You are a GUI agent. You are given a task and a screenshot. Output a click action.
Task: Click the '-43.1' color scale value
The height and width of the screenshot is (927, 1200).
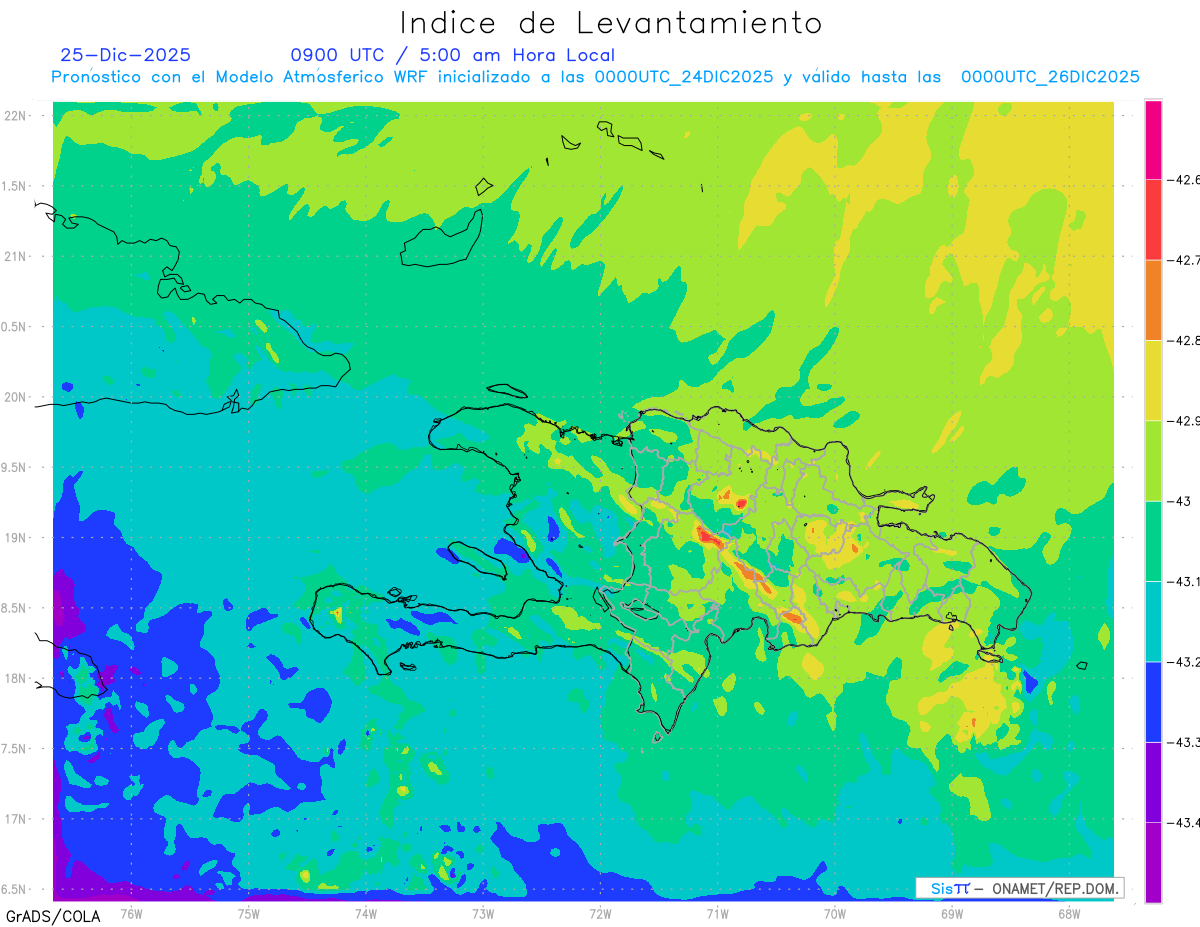point(1182,581)
